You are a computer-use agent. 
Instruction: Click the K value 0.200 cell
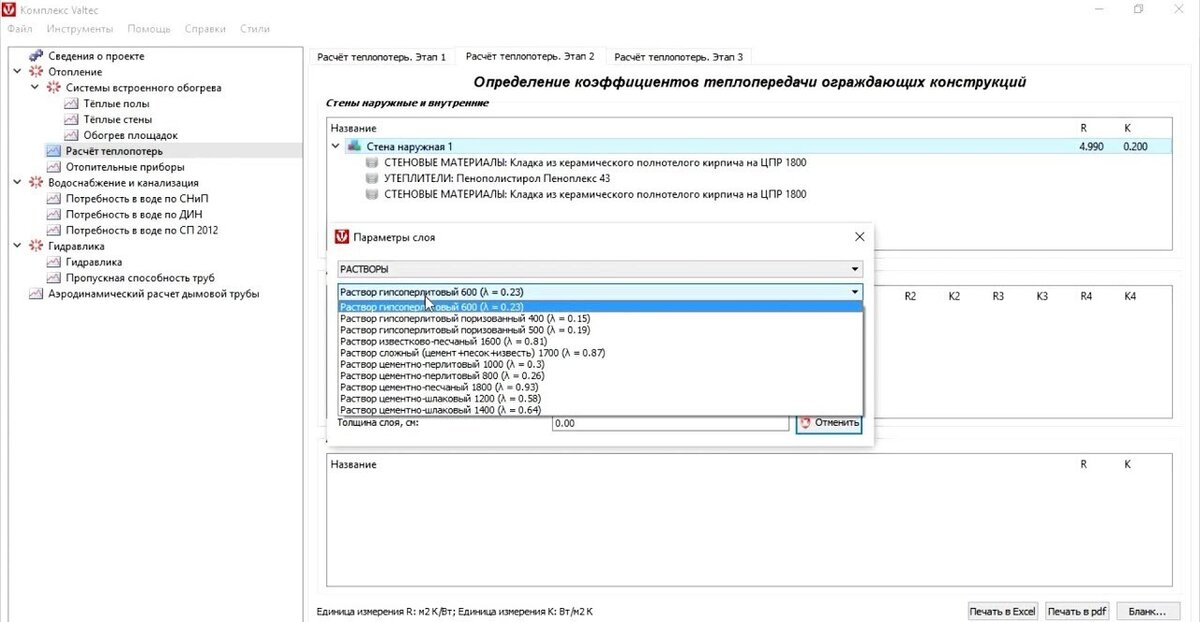(x=1135, y=147)
